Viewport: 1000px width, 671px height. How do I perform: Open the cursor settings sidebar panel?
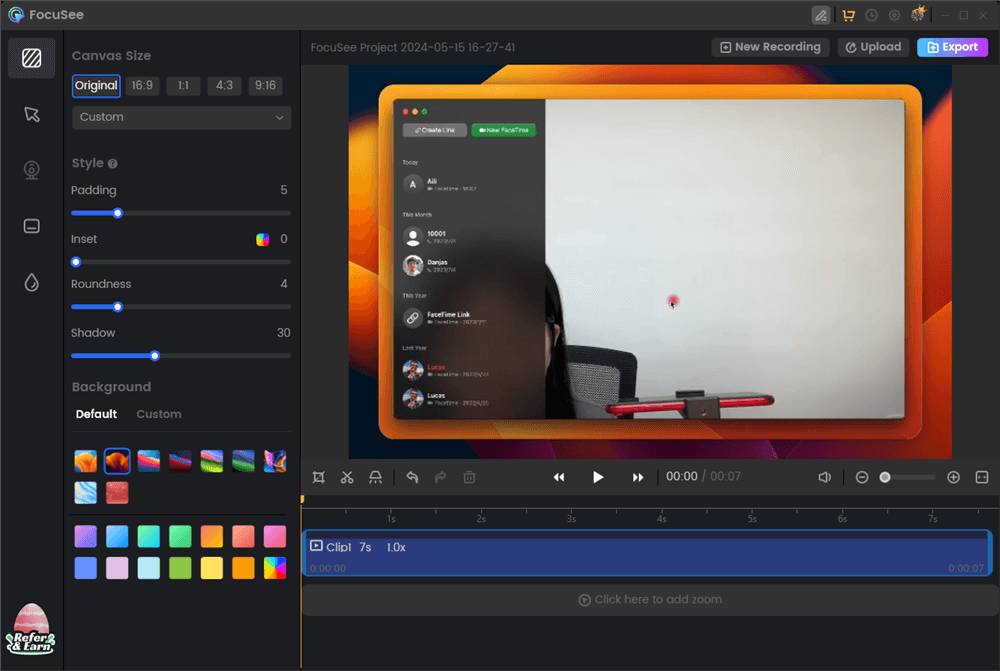point(31,114)
